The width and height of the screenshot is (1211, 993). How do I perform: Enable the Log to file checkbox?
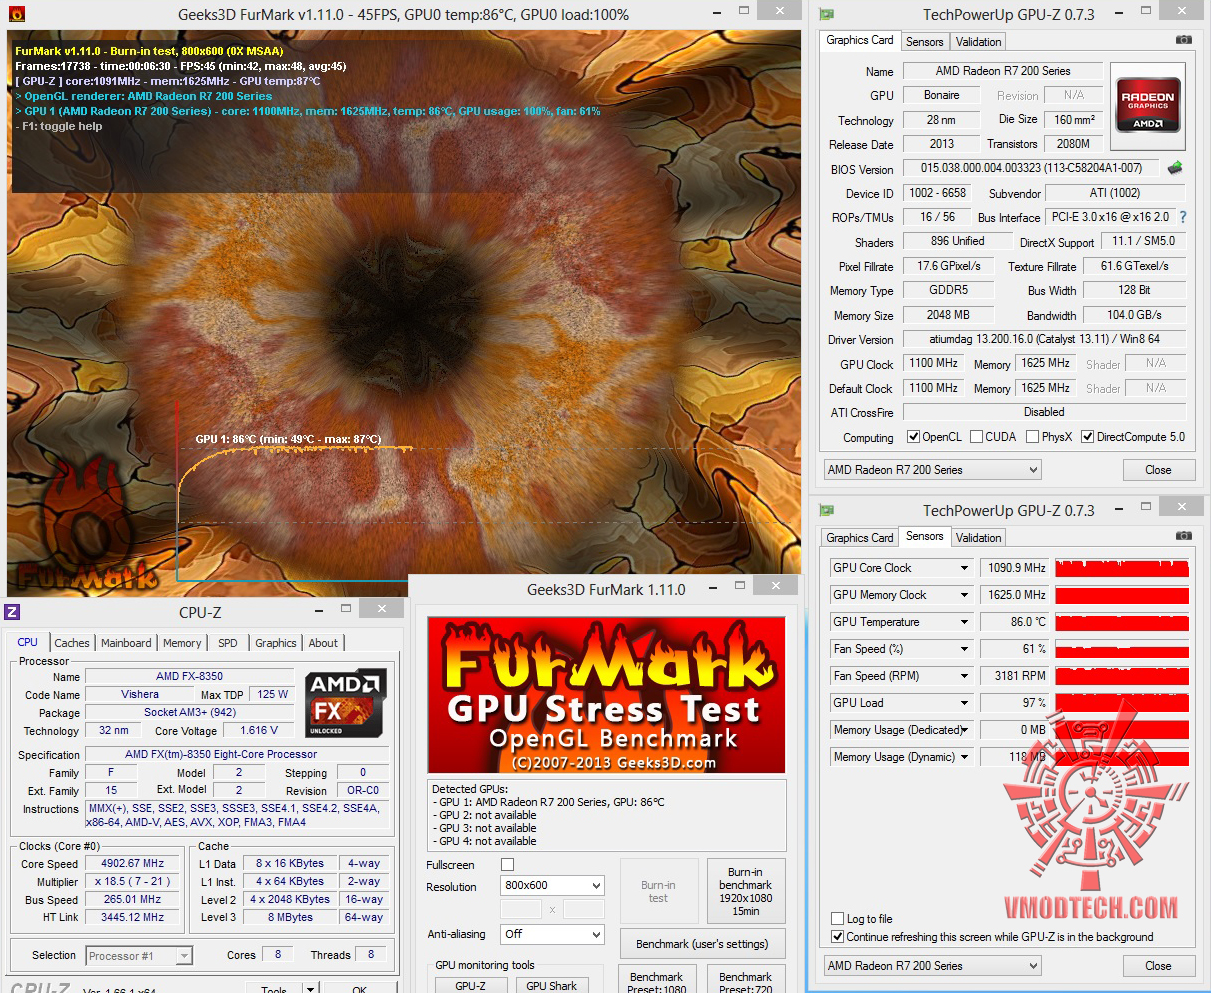click(x=838, y=919)
